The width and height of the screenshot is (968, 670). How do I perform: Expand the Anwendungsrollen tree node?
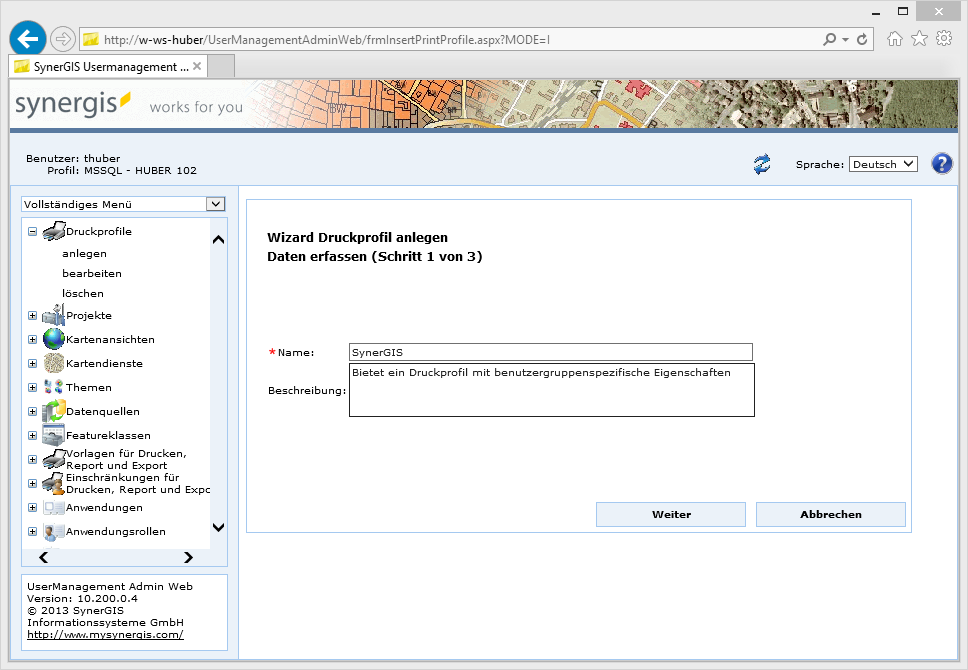32,532
